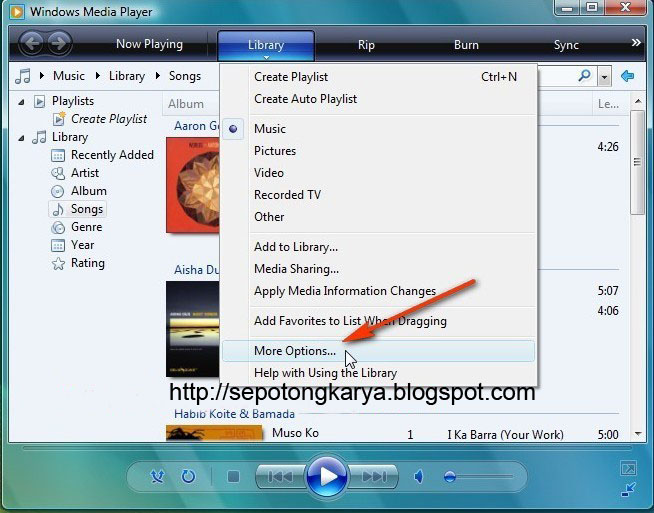The image size is (654, 513).
Task: Toggle shuffle in the playback bar
Action: [x=157, y=476]
